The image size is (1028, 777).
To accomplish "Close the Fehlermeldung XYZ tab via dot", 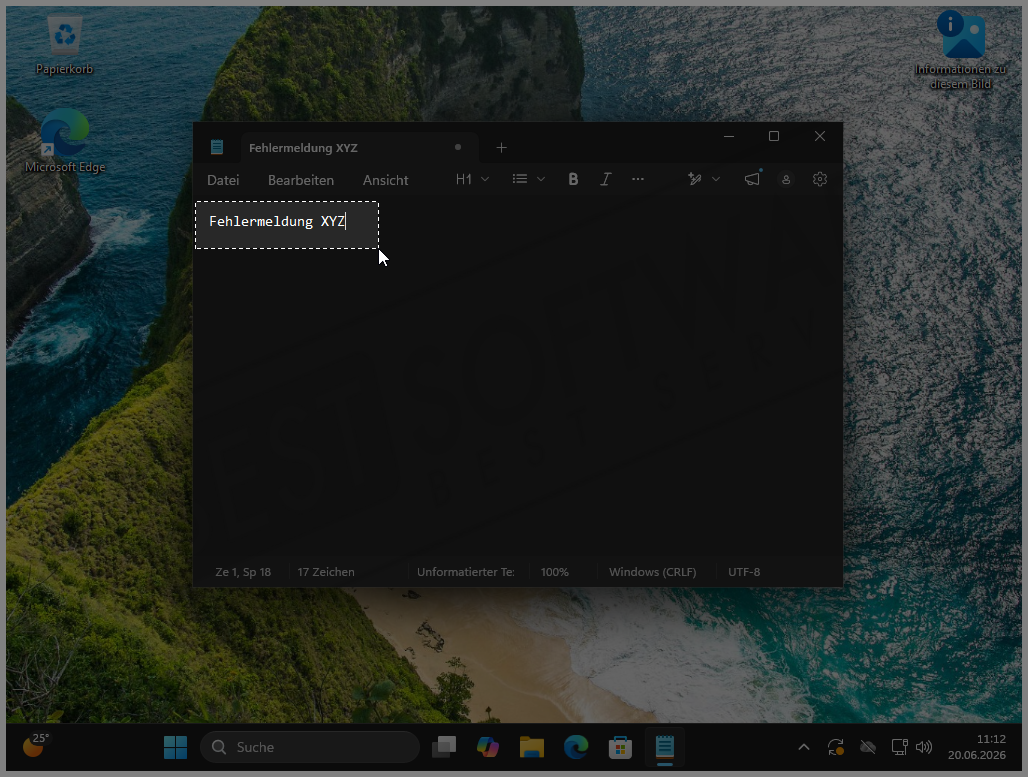I will point(458,148).
